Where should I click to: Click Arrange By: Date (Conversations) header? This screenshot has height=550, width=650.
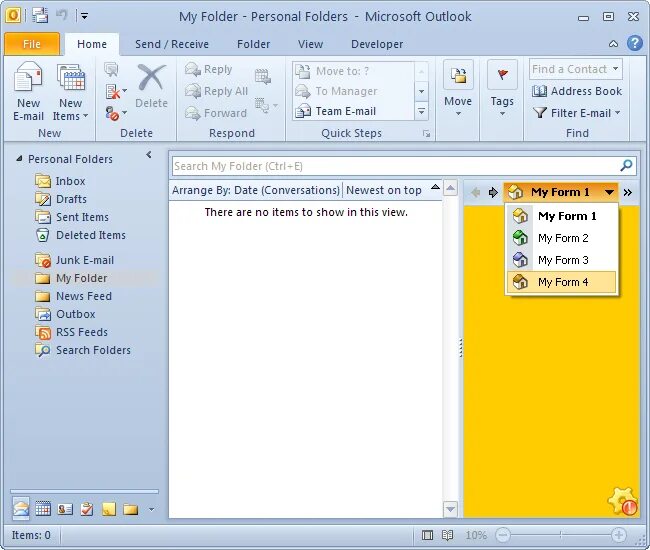(256, 190)
